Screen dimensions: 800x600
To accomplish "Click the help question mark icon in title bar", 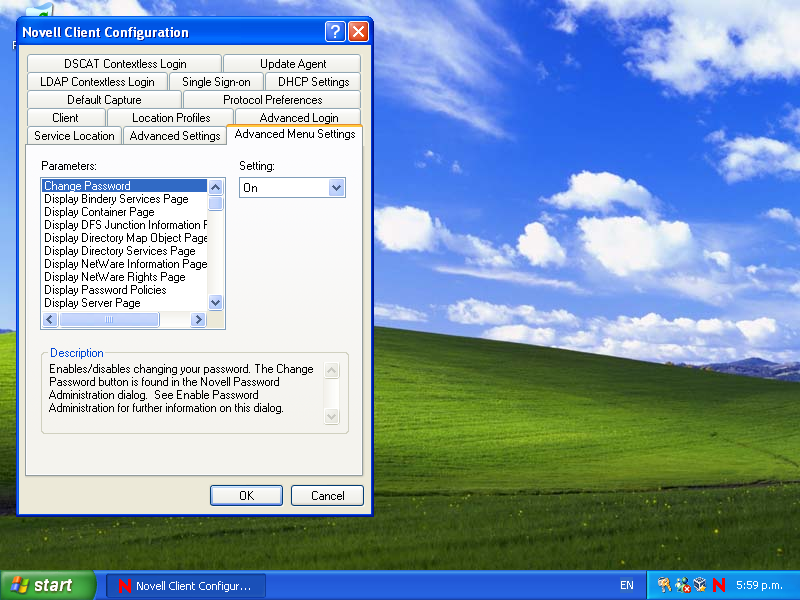I will 335,32.
